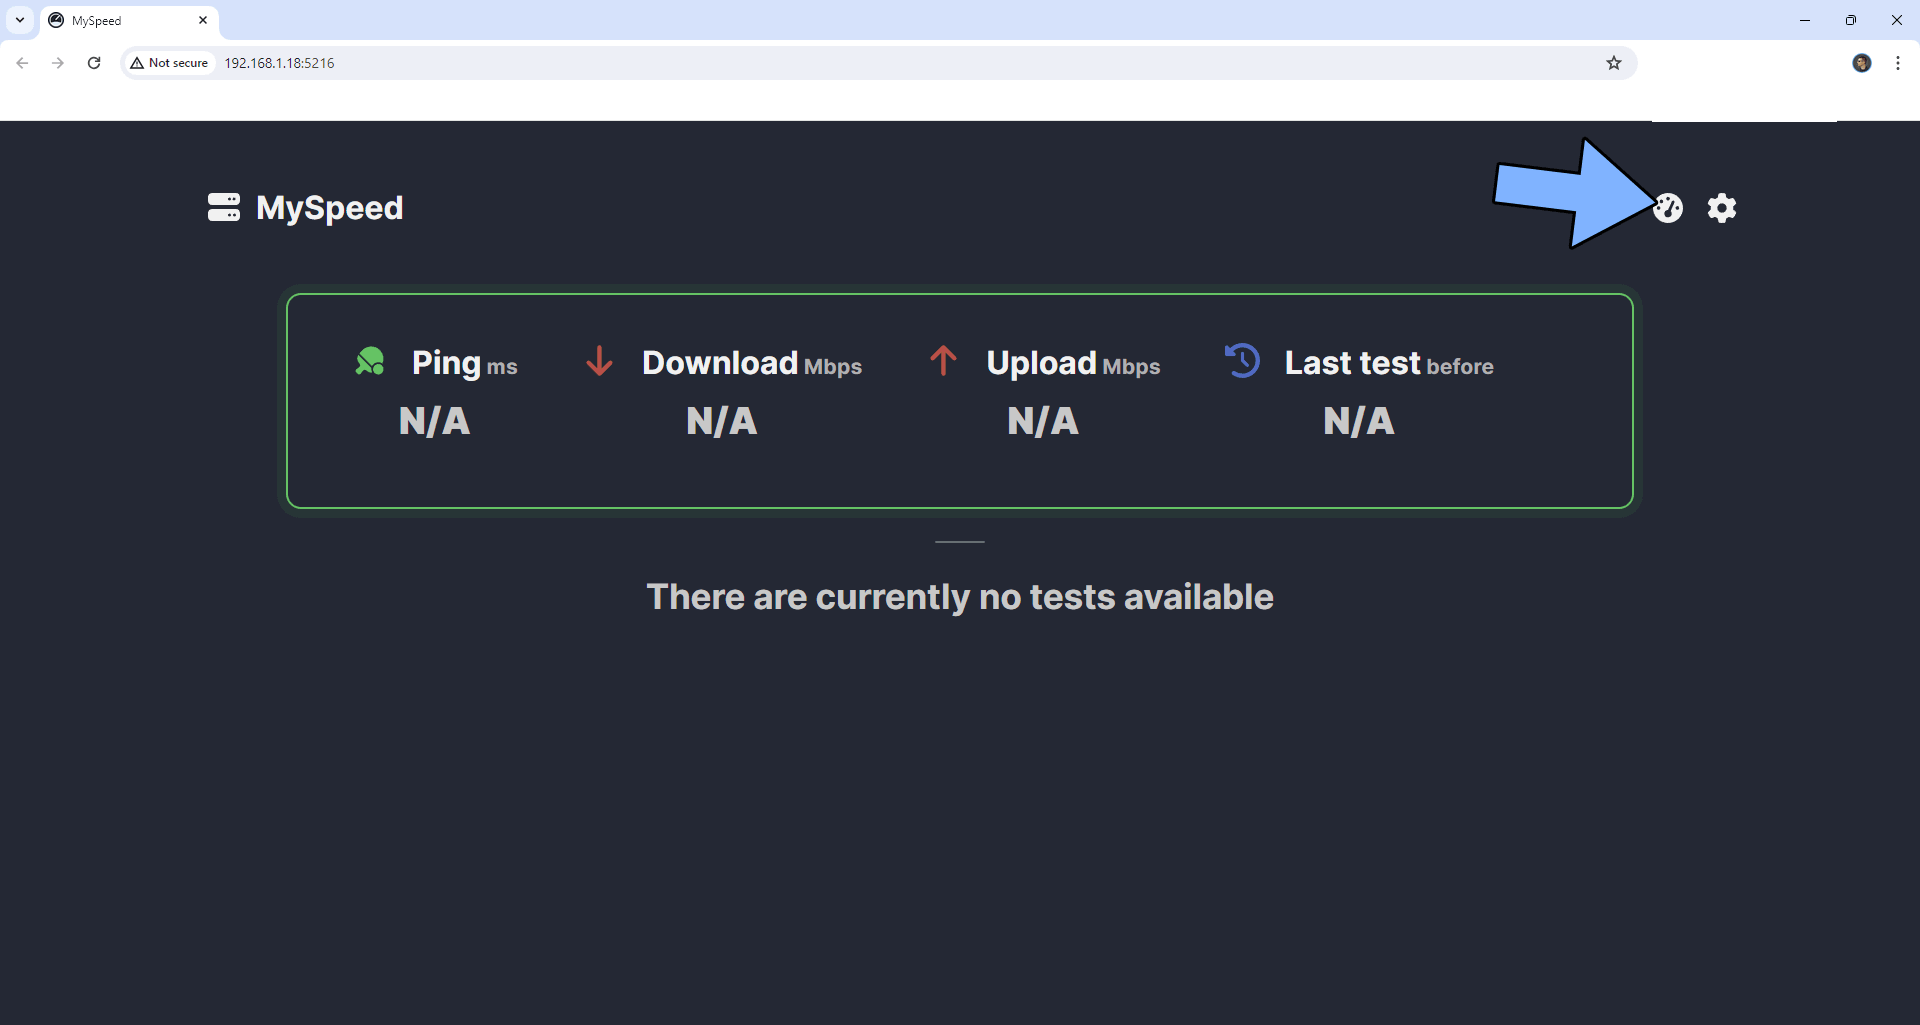The height and width of the screenshot is (1025, 1920).
Task: Click 'There are currently no tests available' message
Action: pos(960,597)
